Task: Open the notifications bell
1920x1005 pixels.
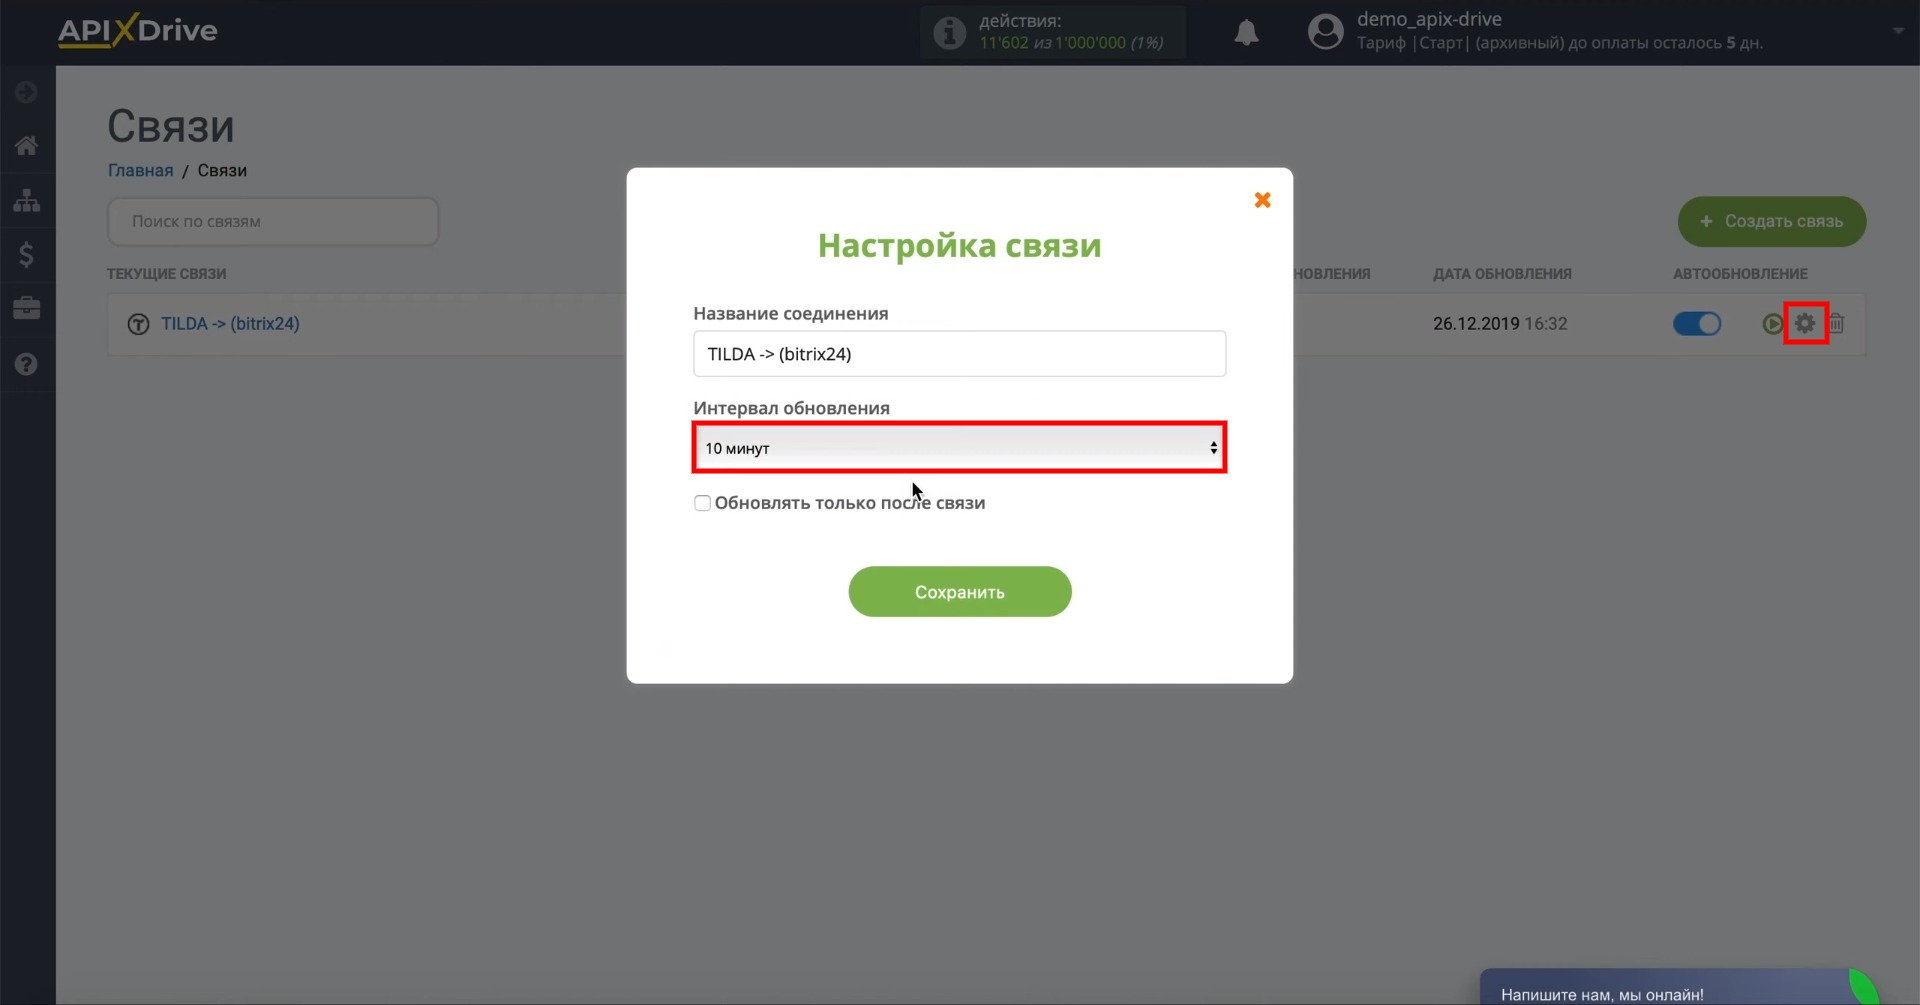Action: [x=1246, y=33]
